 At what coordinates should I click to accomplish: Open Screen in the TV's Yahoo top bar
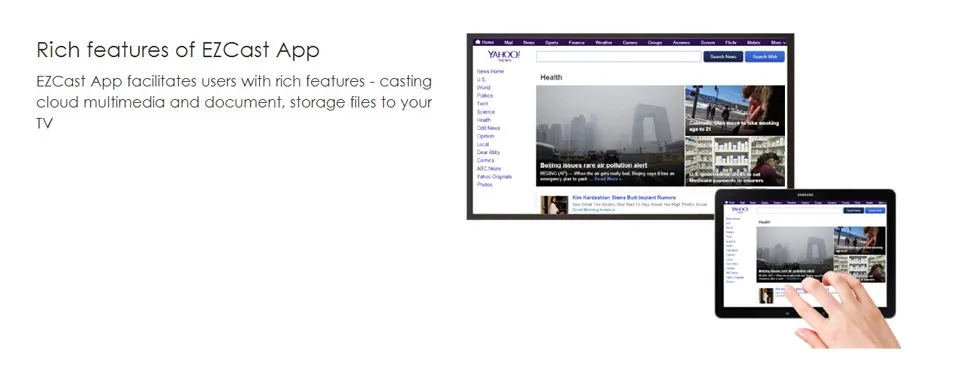tap(708, 43)
